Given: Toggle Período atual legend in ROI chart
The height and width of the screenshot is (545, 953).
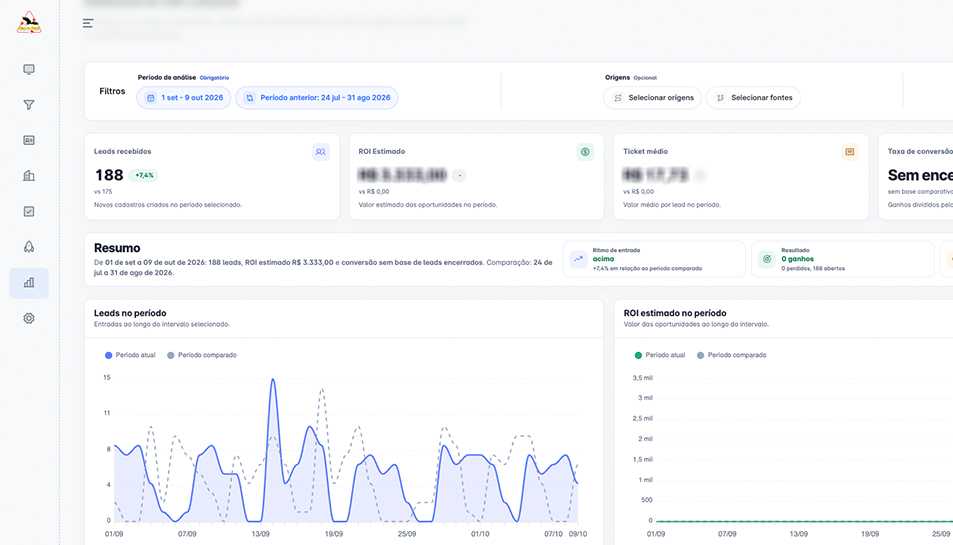Looking at the screenshot, I should (x=659, y=355).
